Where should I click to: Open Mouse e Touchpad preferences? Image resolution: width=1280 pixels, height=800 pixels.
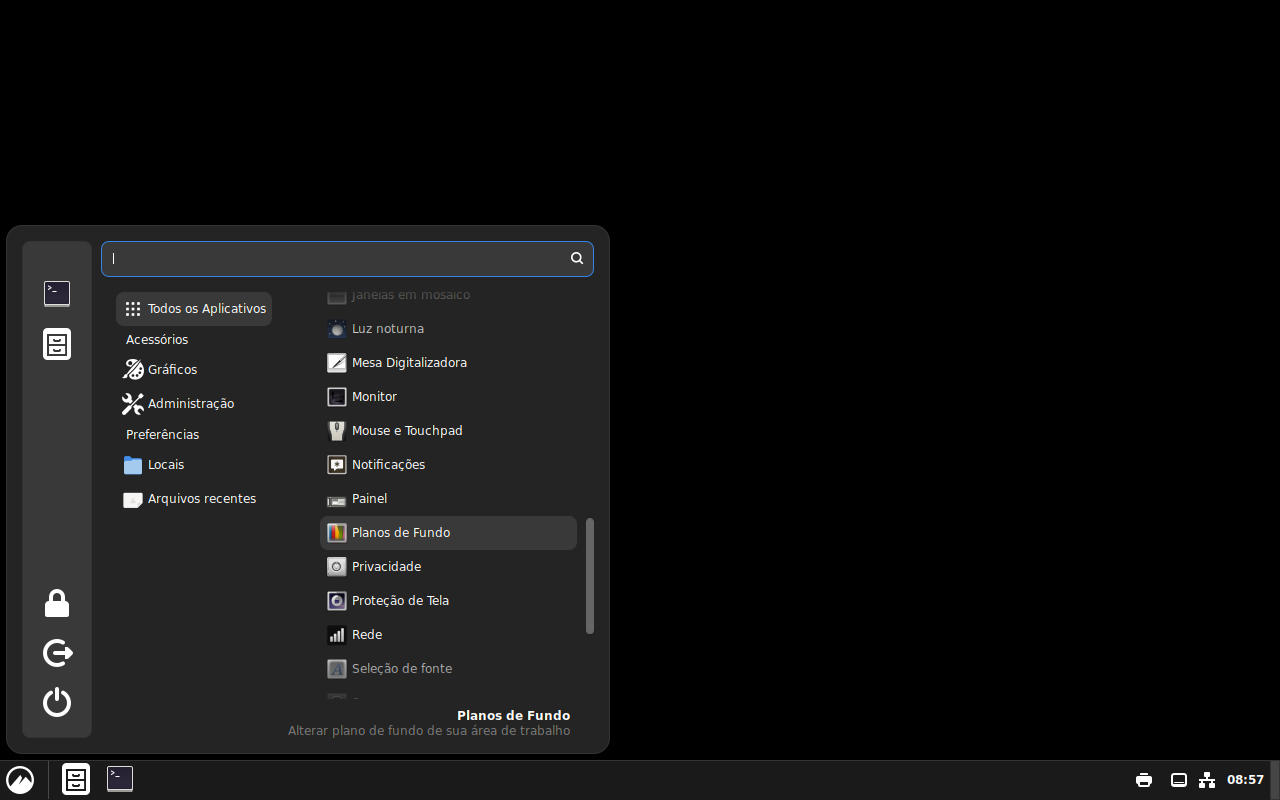(406, 431)
